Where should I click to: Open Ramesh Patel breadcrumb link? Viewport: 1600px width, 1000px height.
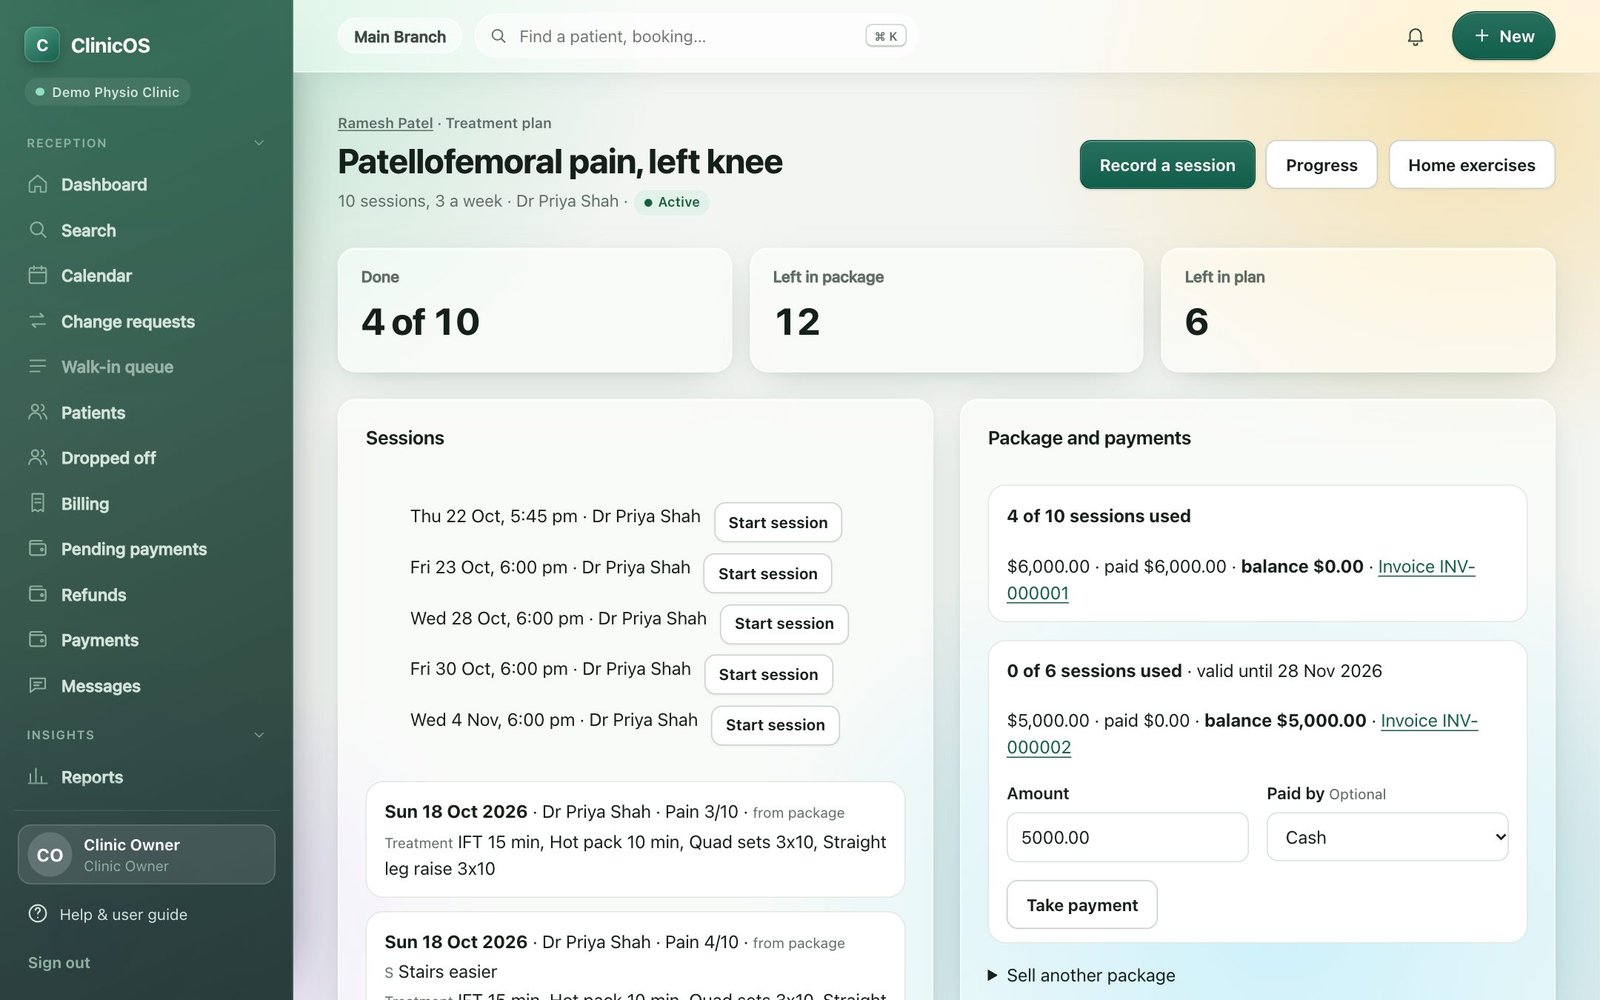pyautogui.click(x=385, y=123)
